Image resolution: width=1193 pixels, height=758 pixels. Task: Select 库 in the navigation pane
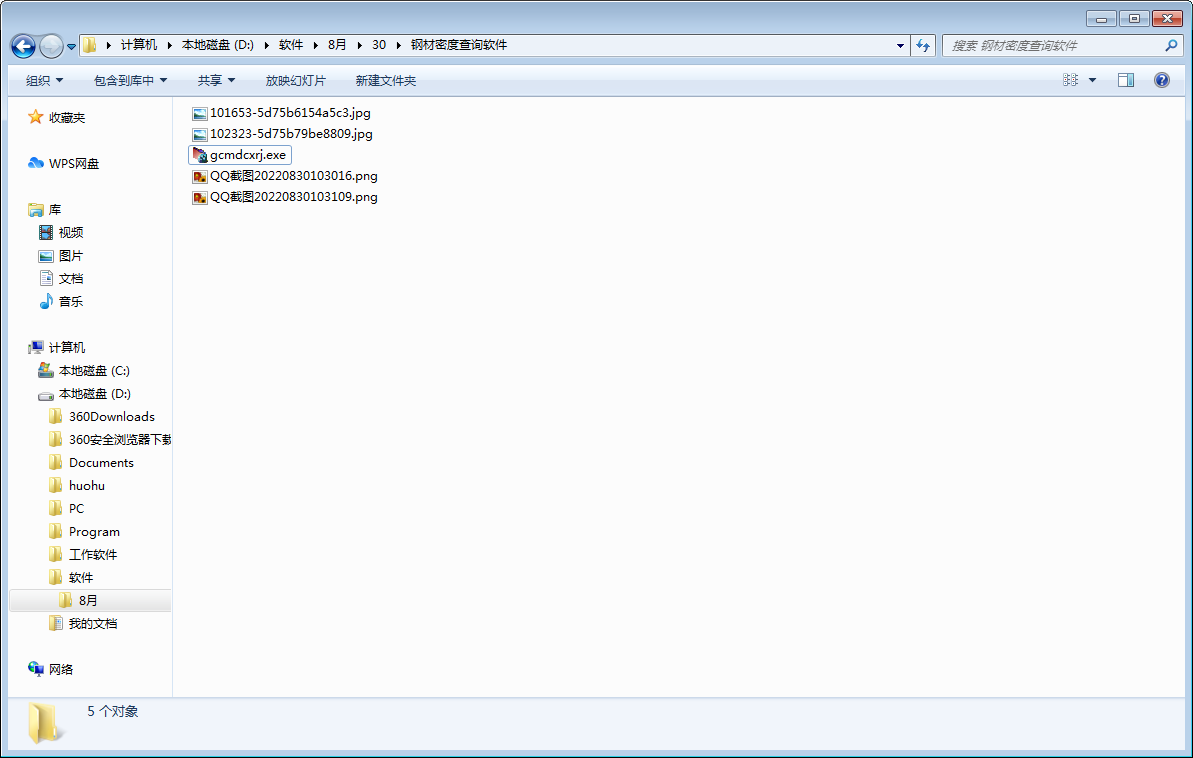[55, 209]
